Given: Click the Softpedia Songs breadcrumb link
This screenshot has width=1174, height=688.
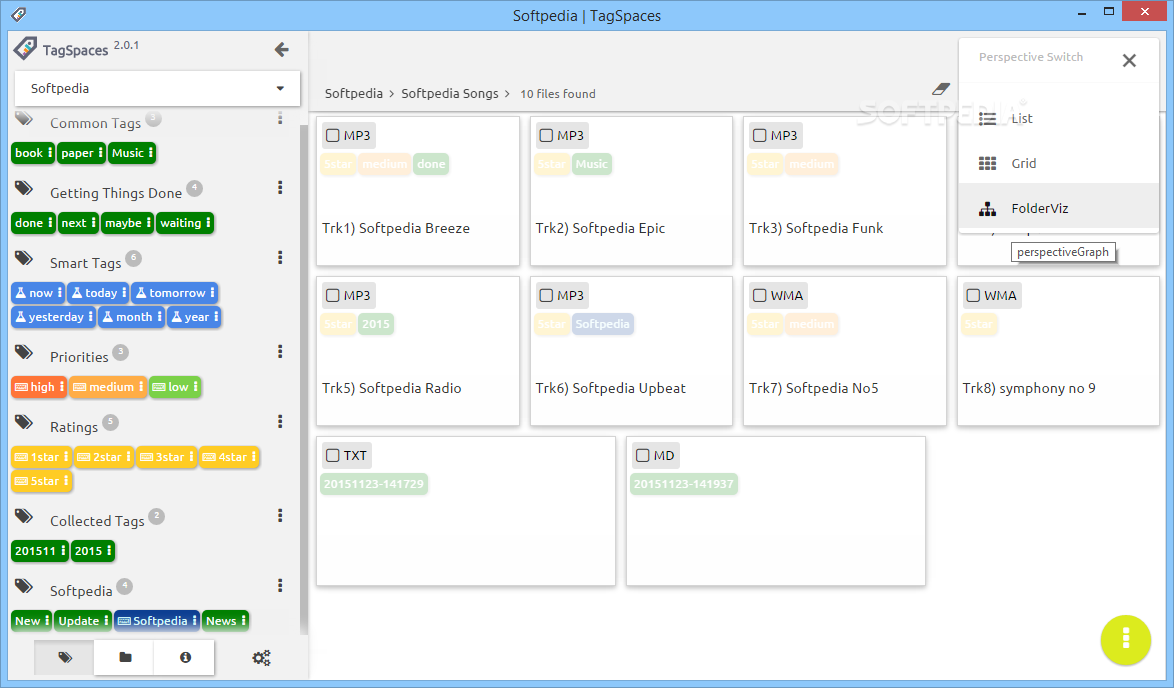Looking at the screenshot, I should point(449,94).
